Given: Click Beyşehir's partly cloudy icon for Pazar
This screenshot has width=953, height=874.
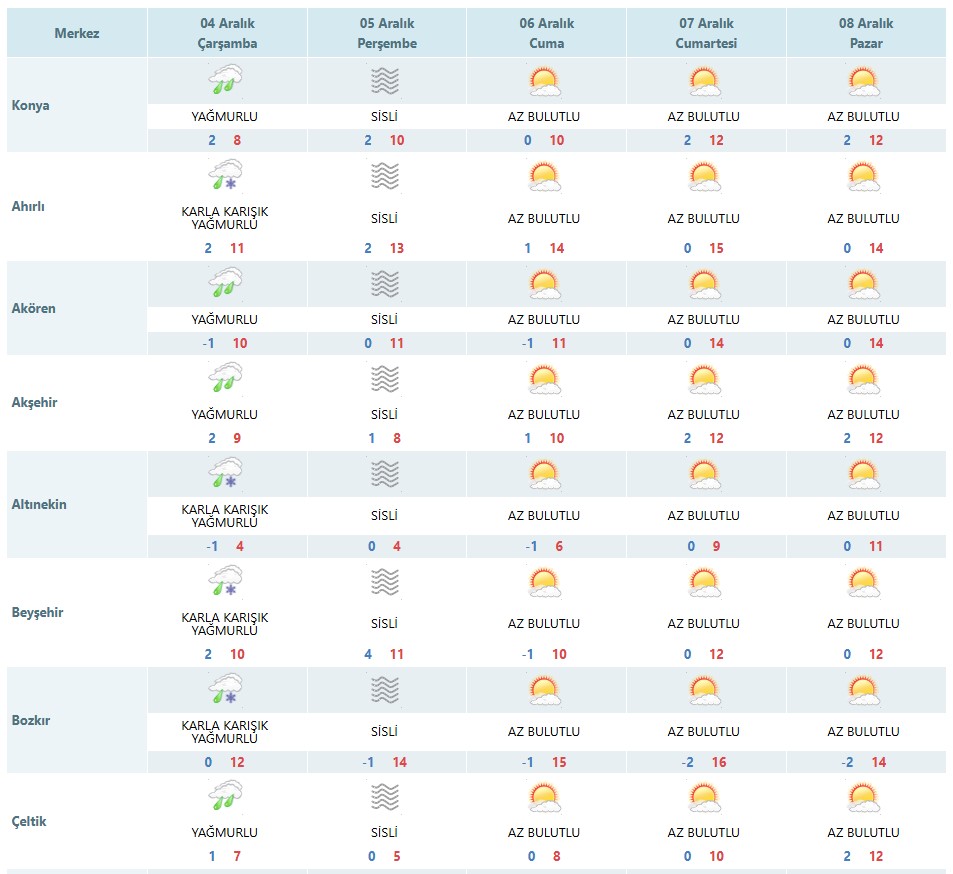Looking at the screenshot, I should click(864, 582).
